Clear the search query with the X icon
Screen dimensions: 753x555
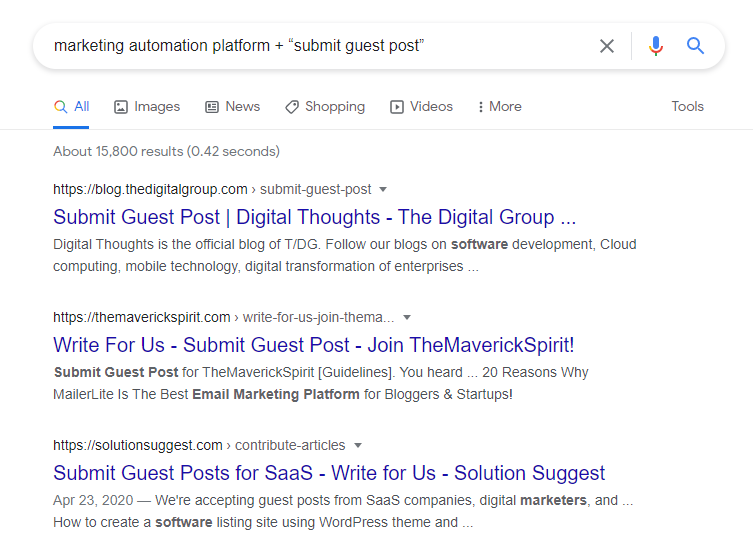(607, 46)
